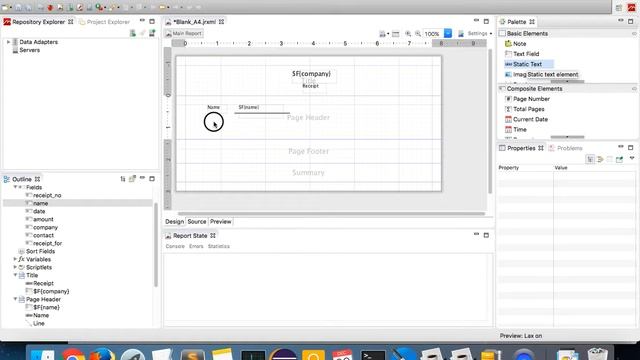The height and width of the screenshot is (360, 640).
Task: Switch to the Source tab
Action: 197,222
